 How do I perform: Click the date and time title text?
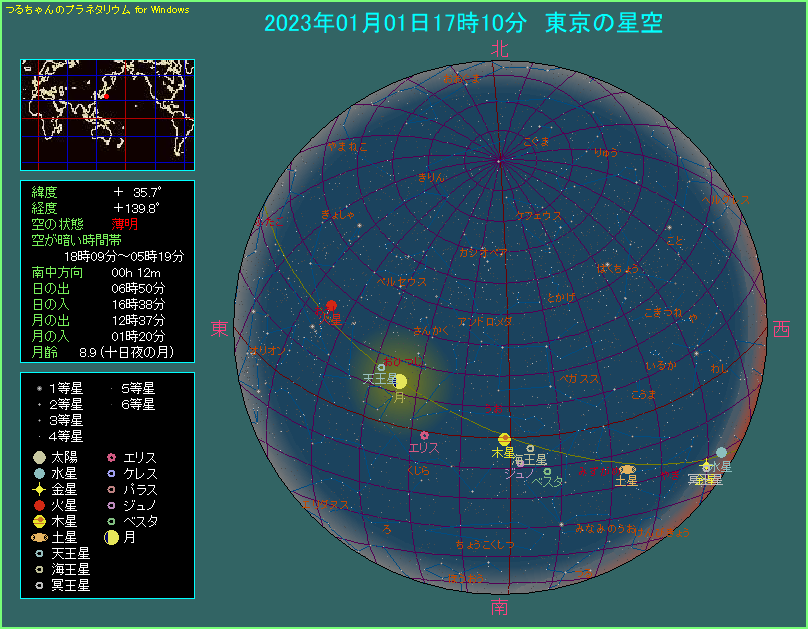463,23
